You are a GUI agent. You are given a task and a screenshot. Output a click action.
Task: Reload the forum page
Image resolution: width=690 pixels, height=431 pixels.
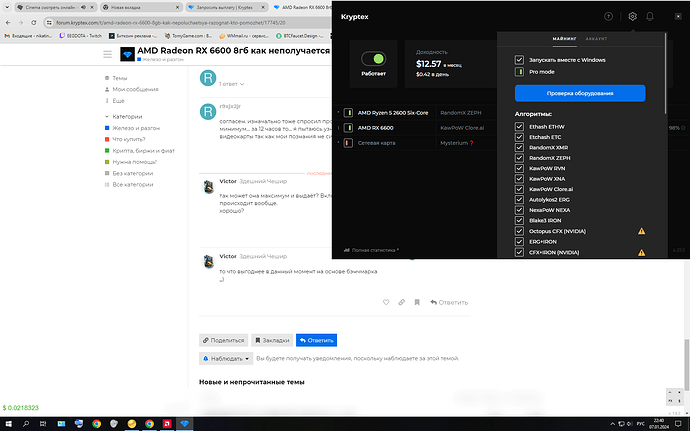[33, 22]
